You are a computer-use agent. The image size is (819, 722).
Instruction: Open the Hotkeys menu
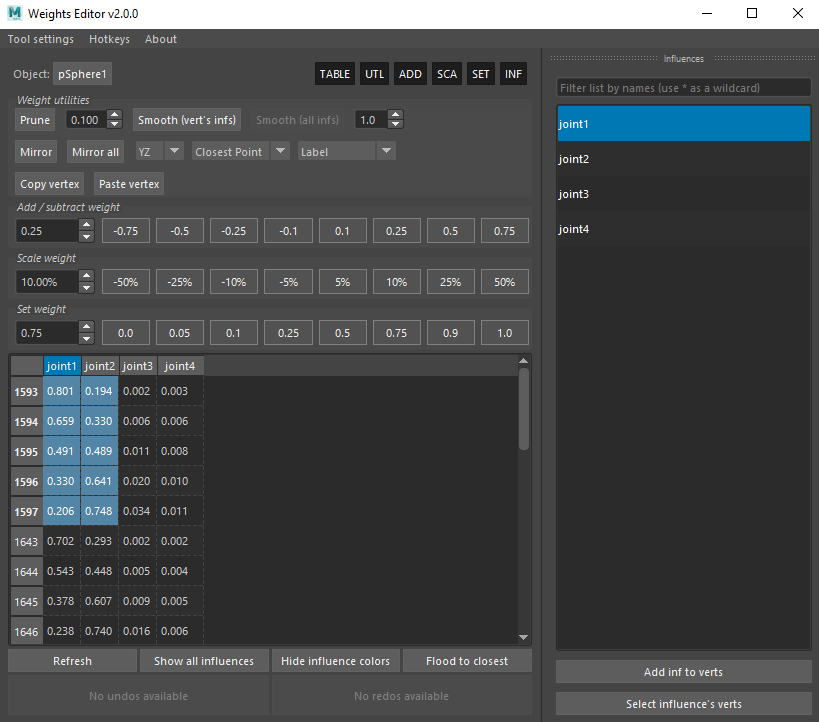tap(109, 39)
